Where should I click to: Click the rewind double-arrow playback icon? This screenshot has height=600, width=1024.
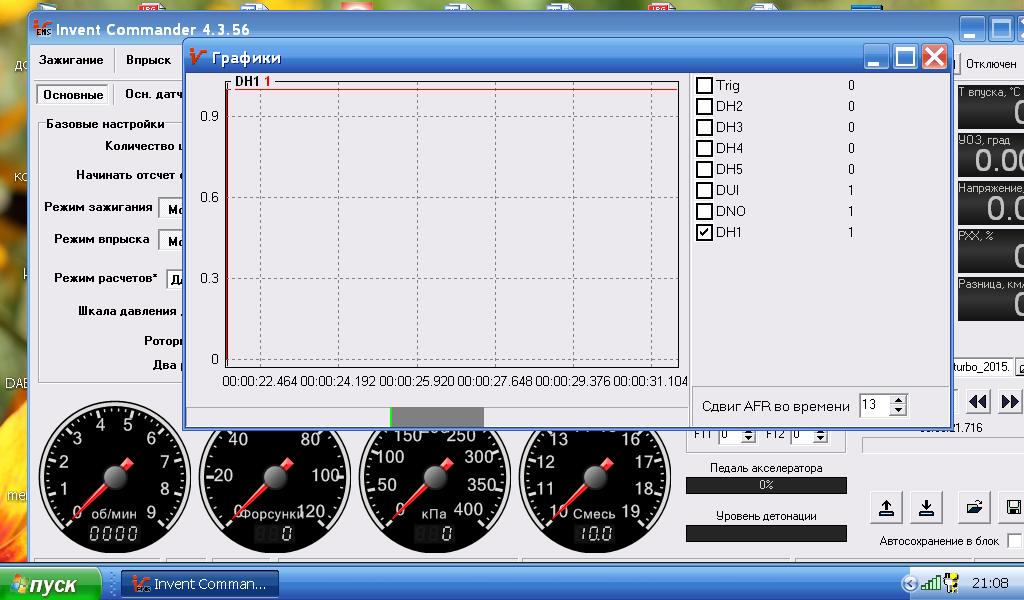click(978, 402)
